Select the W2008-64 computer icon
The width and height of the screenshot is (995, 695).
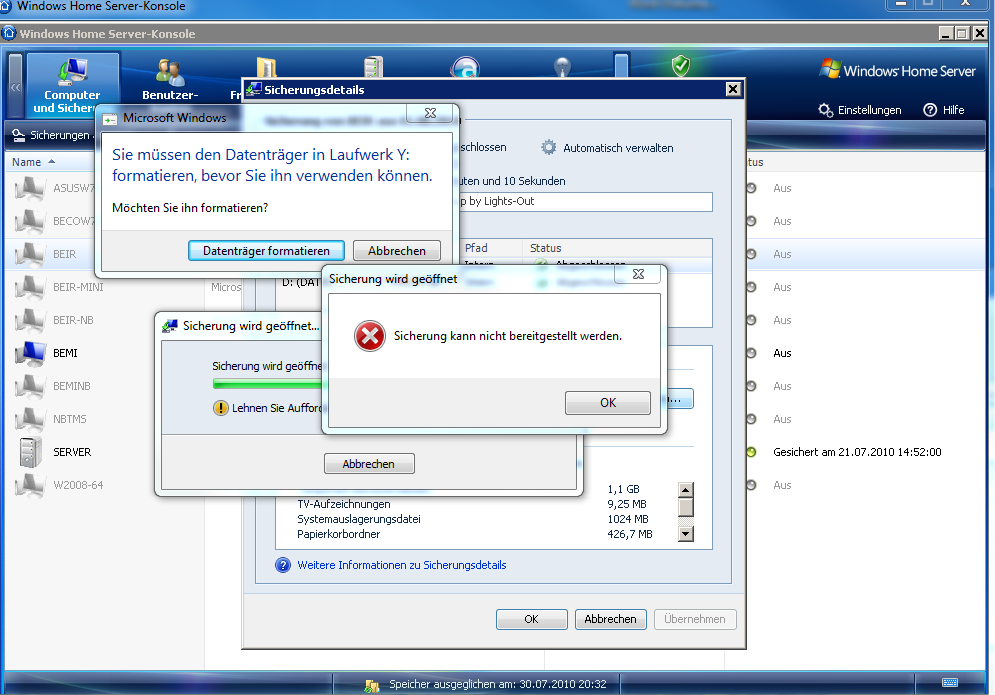coord(30,485)
